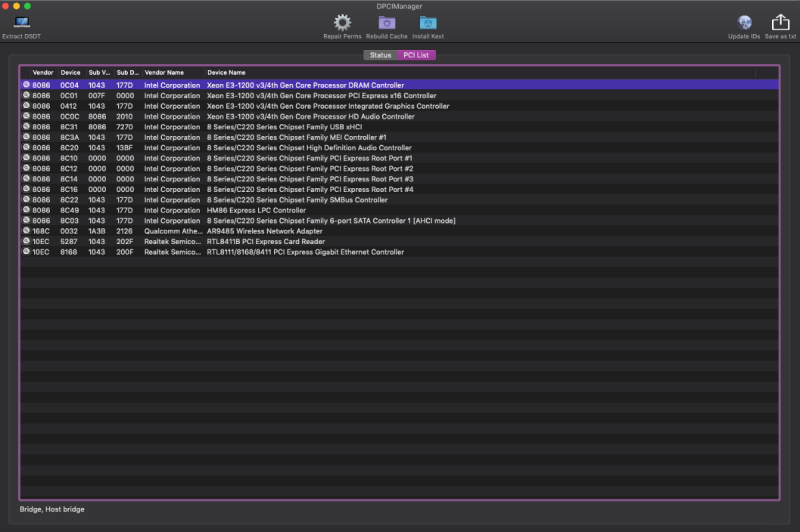Select the SMBus Controller row
Image resolution: width=800 pixels, height=532 pixels.
click(x=297, y=200)
